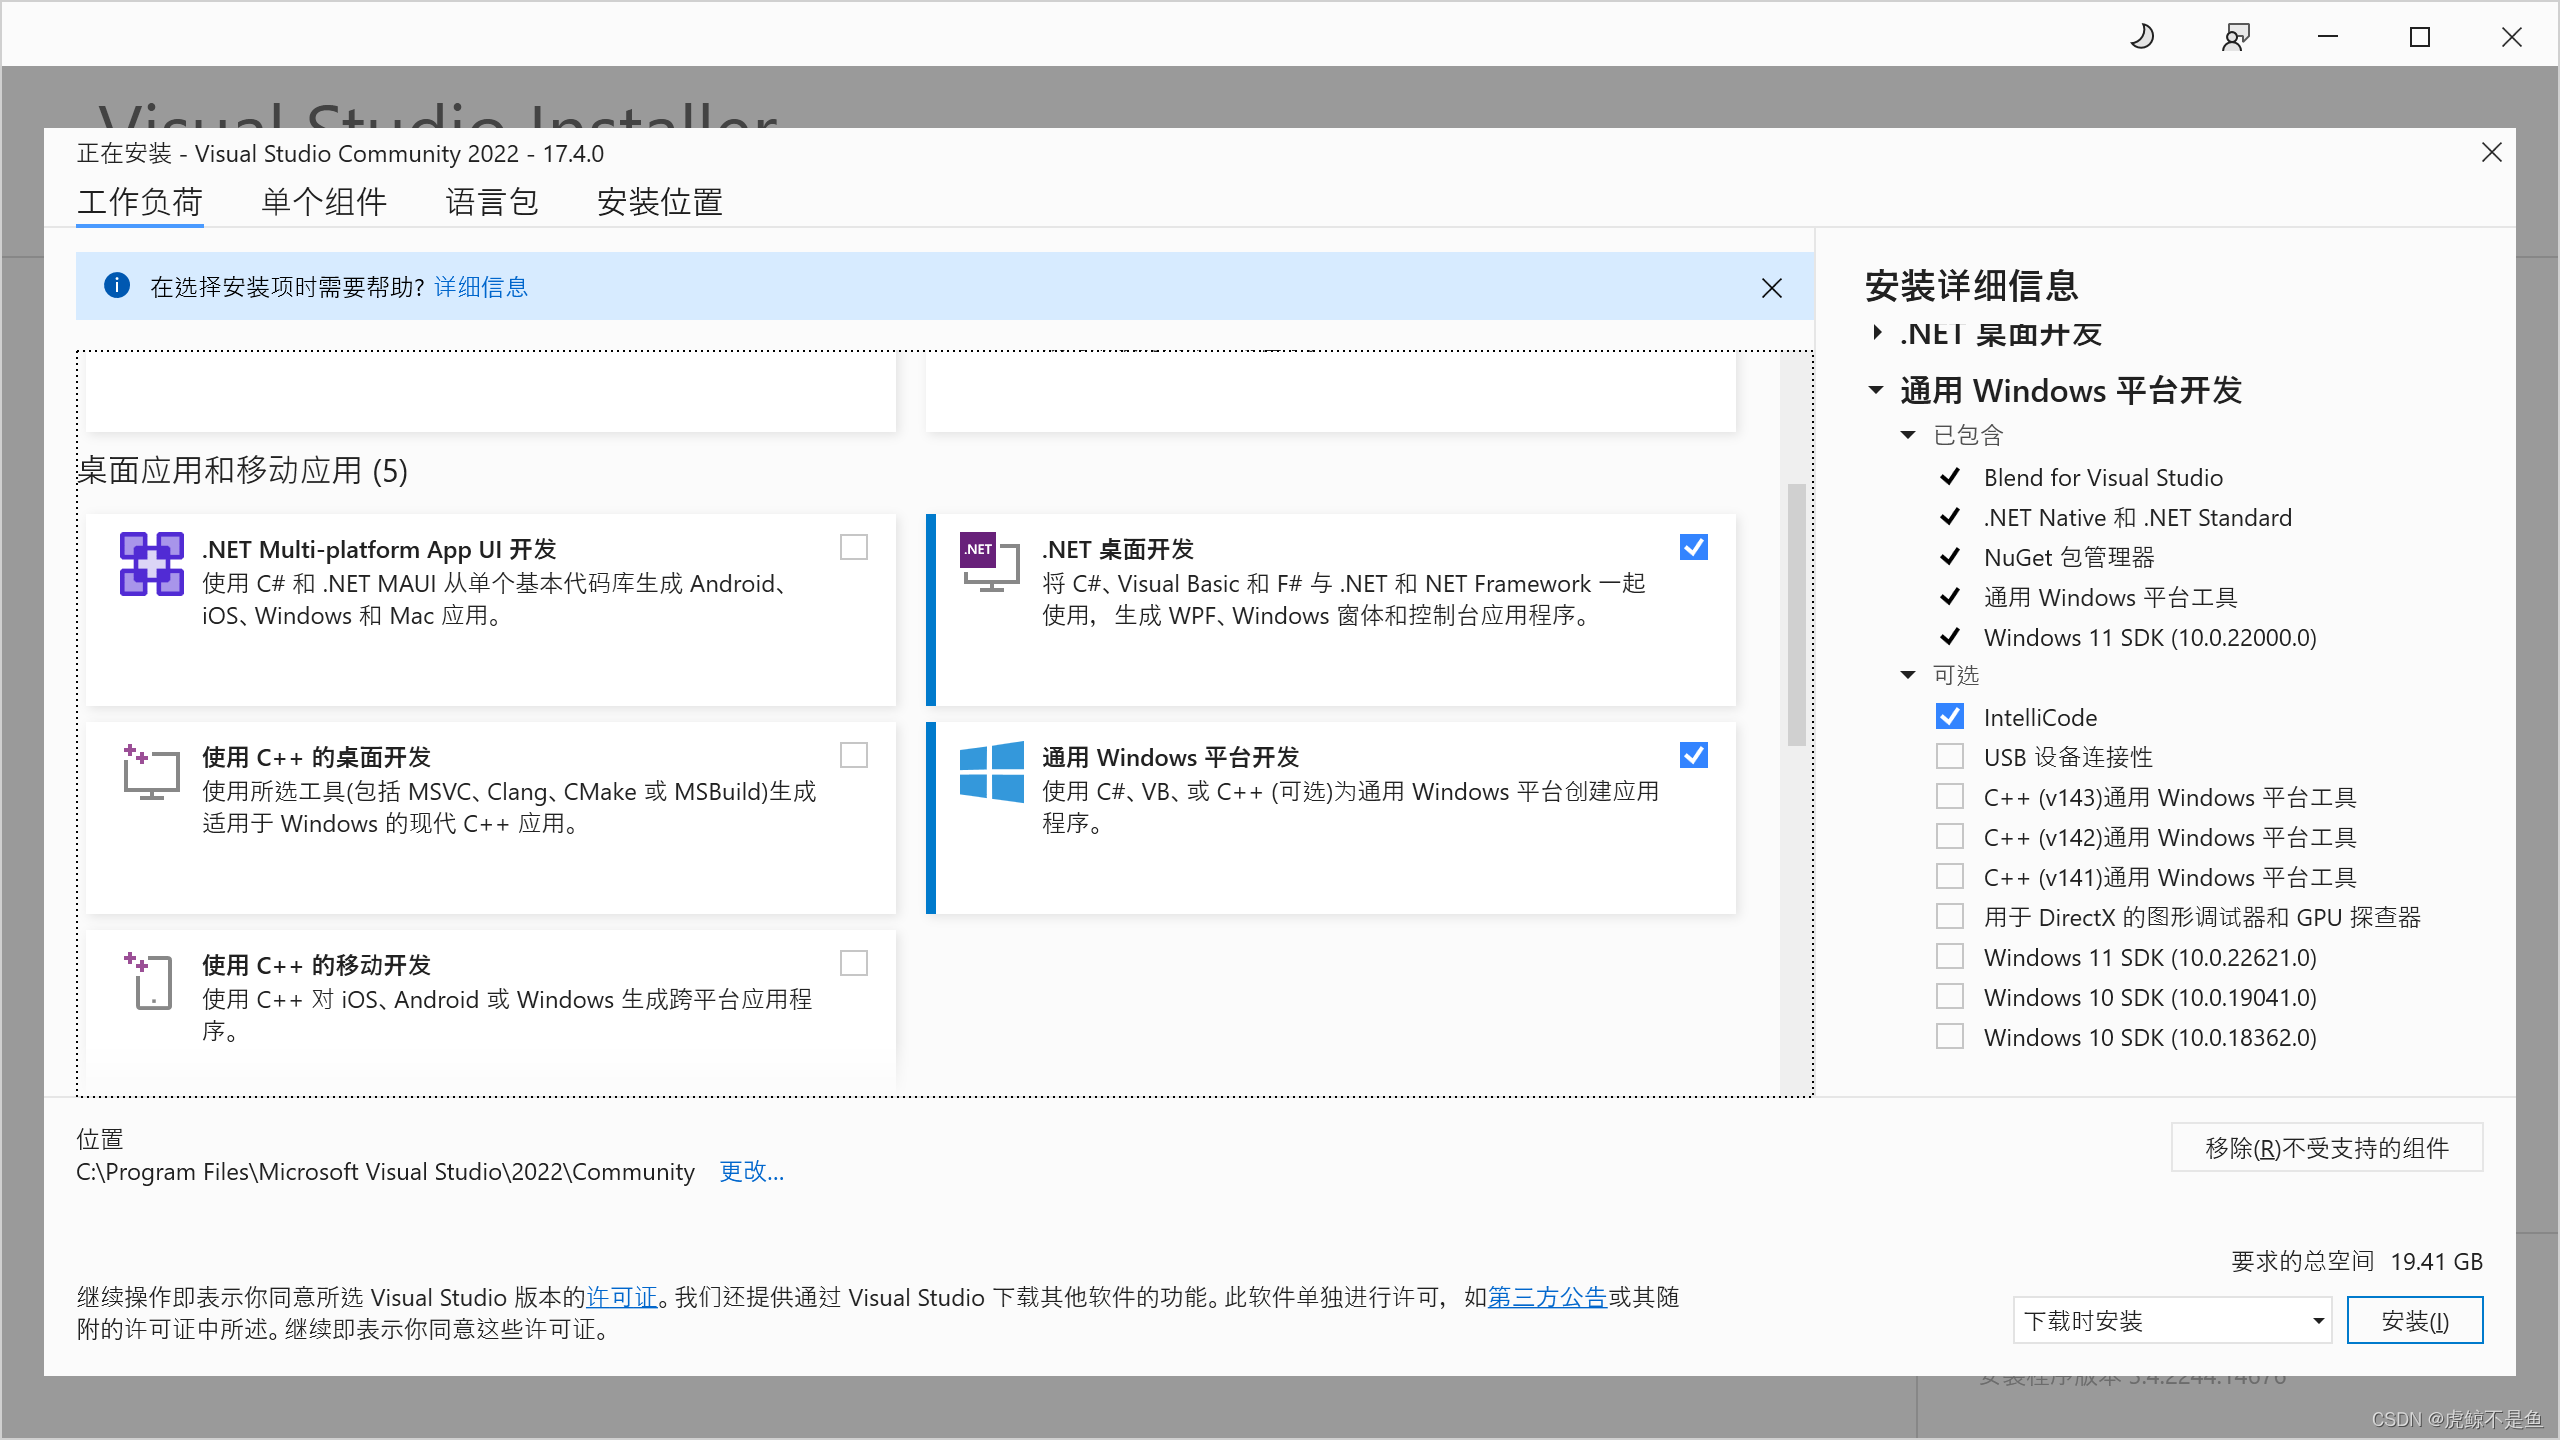Minimize the Visual Studio Installer window
The height and width of the screenshot is (1440, 2560).
2328,37
